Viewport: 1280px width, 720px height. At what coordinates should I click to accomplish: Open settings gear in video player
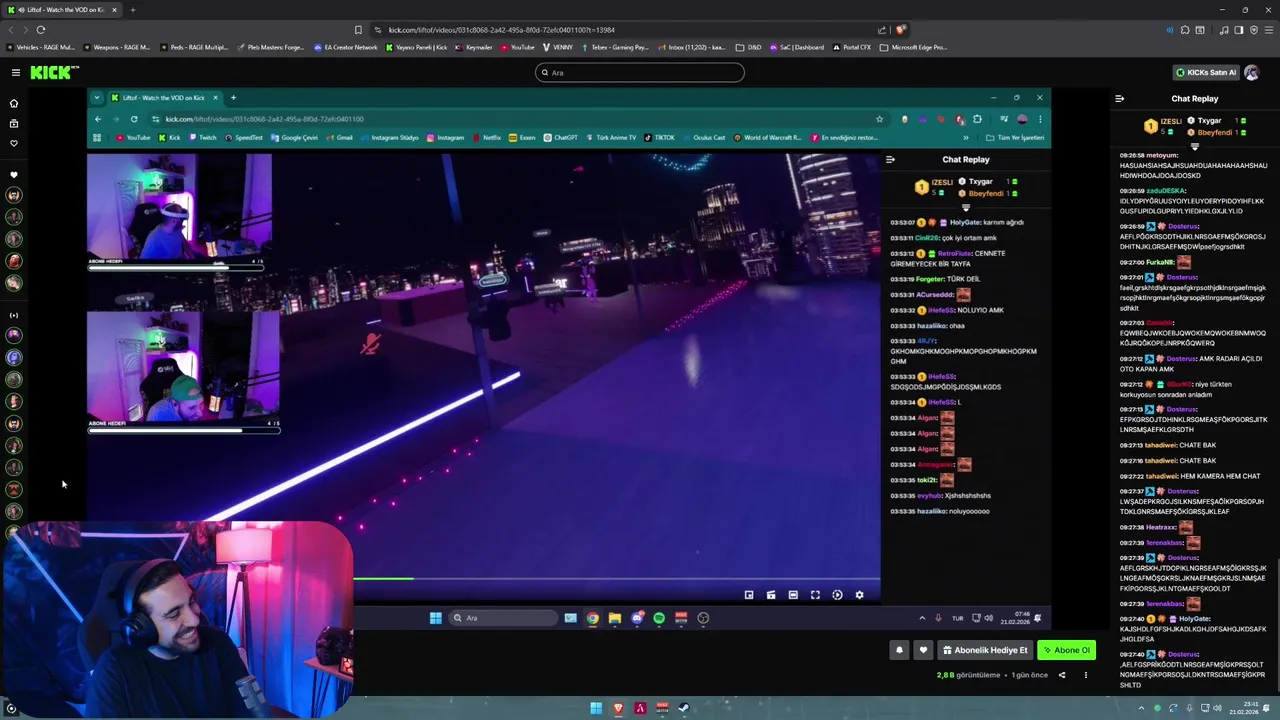tap(859, 595)
